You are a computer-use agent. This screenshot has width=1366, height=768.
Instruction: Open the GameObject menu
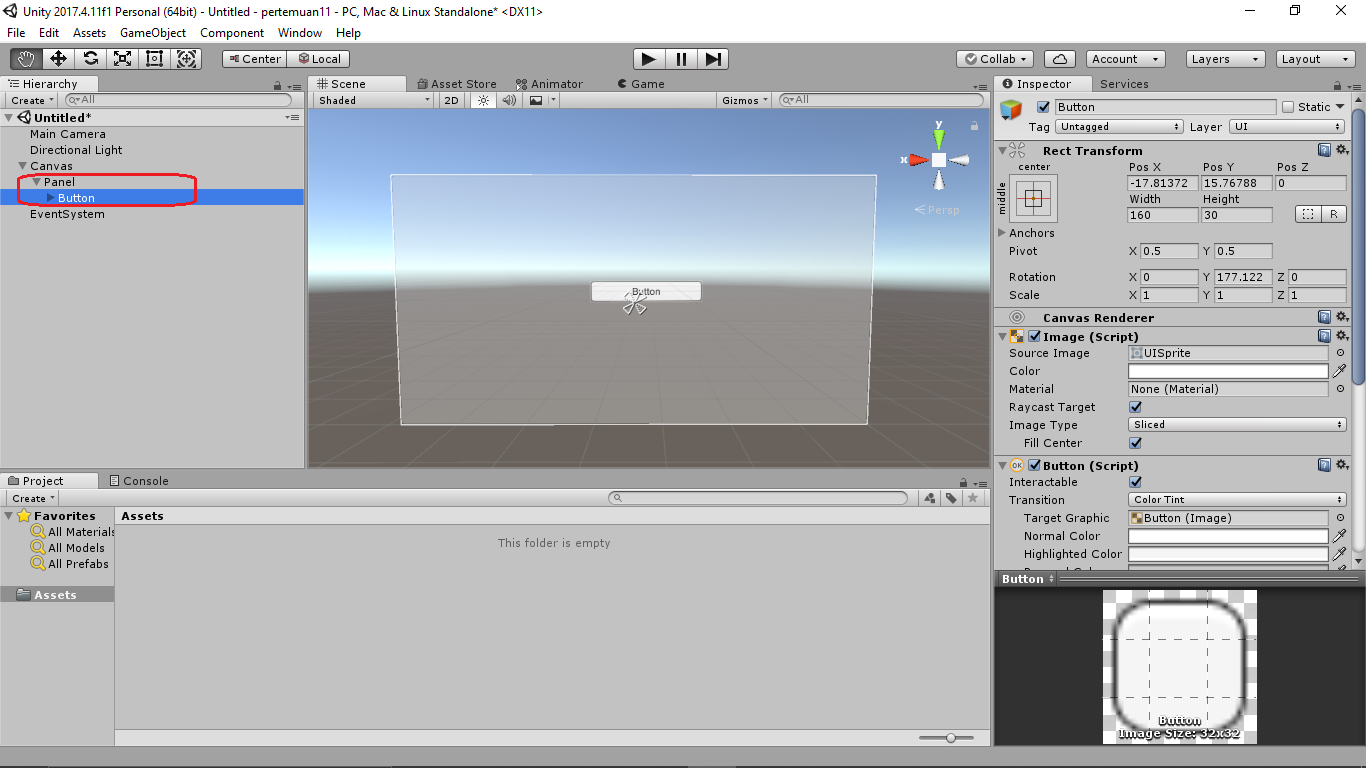click(153, 33)
